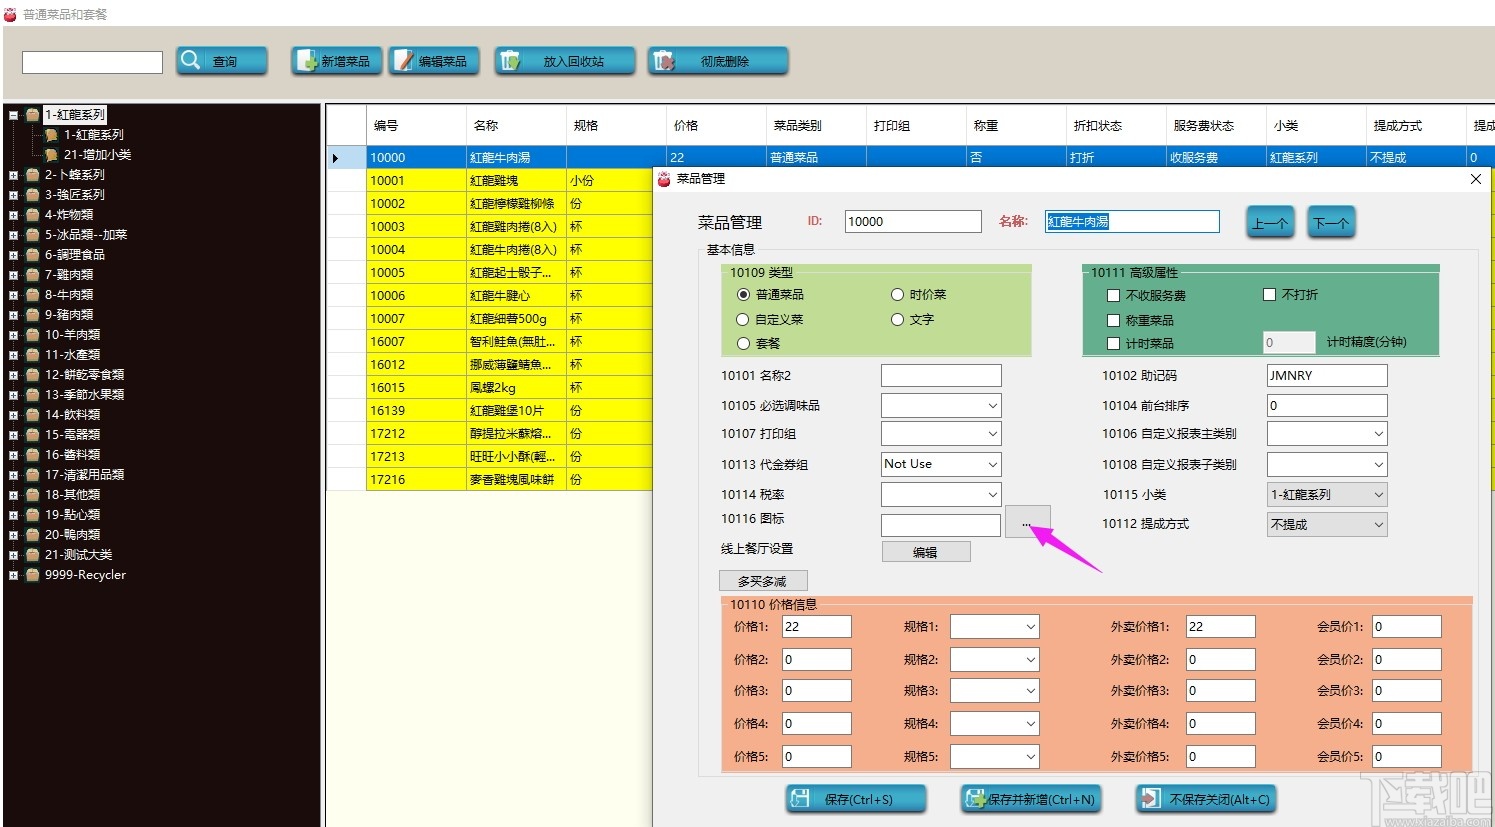Click the 多买多减 button

pos(763,581)
